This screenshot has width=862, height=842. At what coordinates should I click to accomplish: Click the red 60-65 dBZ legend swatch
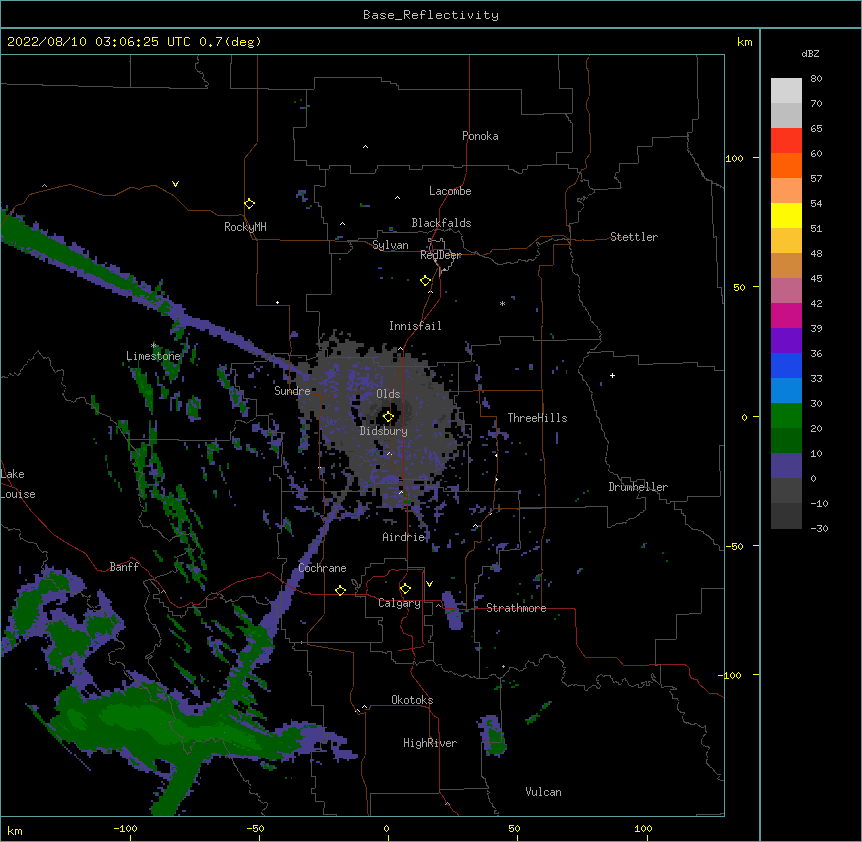coord(786,141)
